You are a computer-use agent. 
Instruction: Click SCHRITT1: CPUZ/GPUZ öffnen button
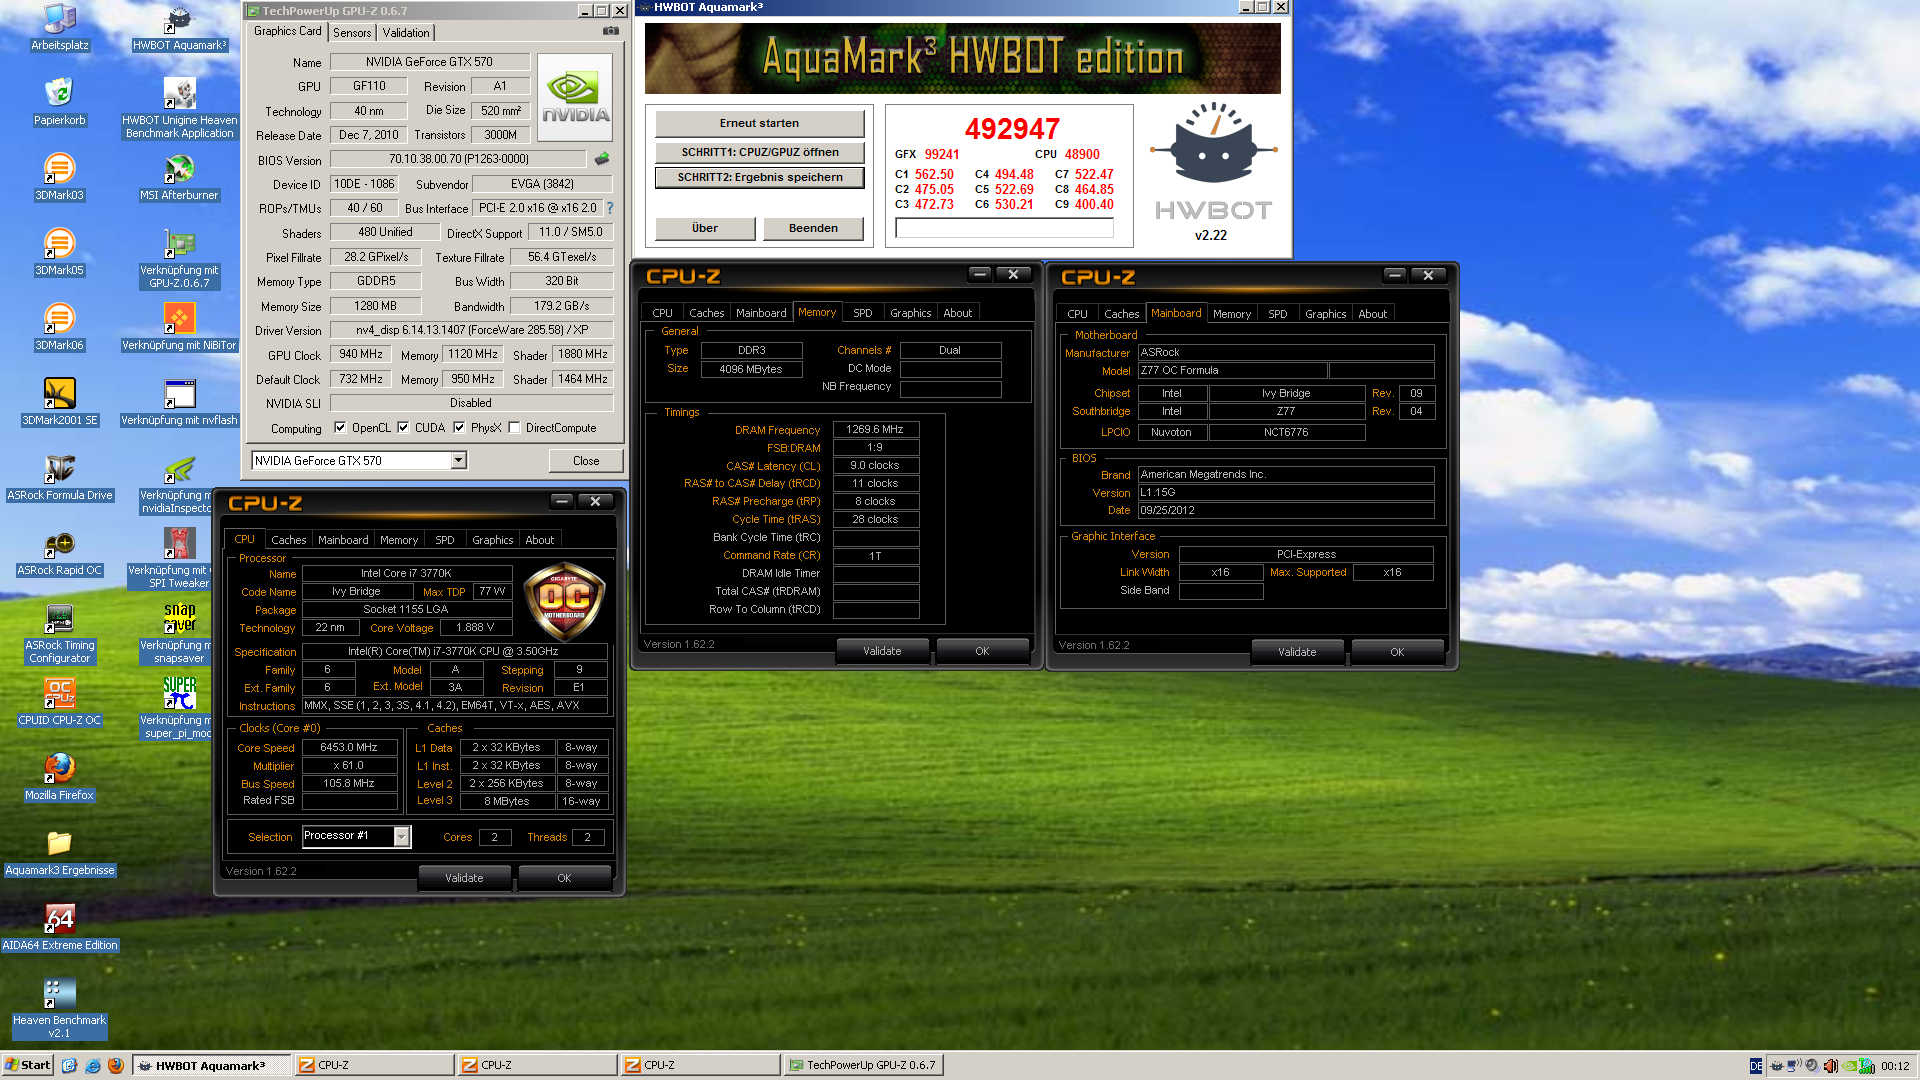[x=759, y=152]
